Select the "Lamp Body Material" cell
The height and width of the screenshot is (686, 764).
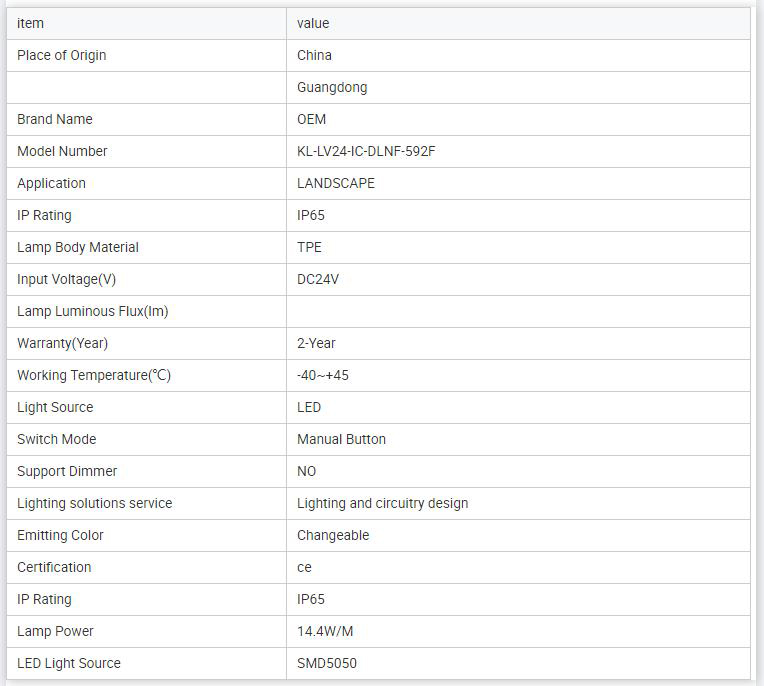[78, 247]
